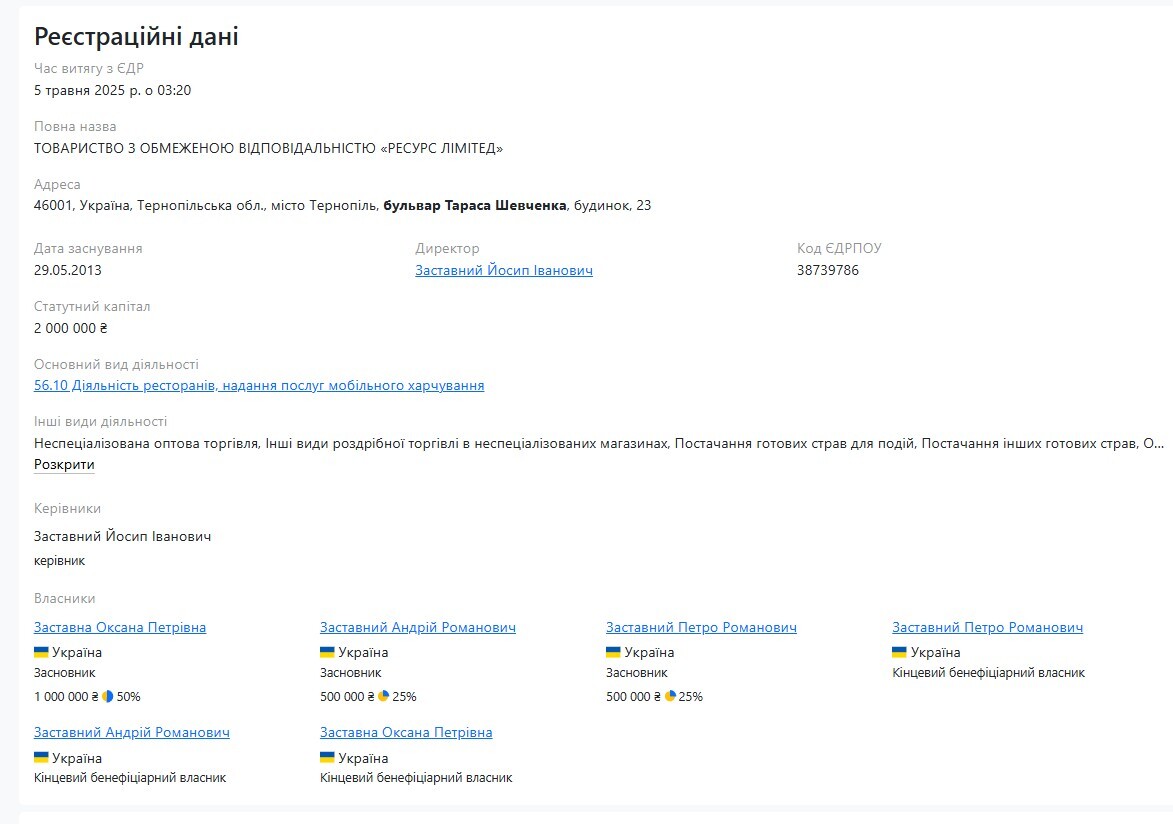Click bold street бульвар Тараса Шевченка
The width and height of the screenshot is (1173, 824).
tap(475, 205)
